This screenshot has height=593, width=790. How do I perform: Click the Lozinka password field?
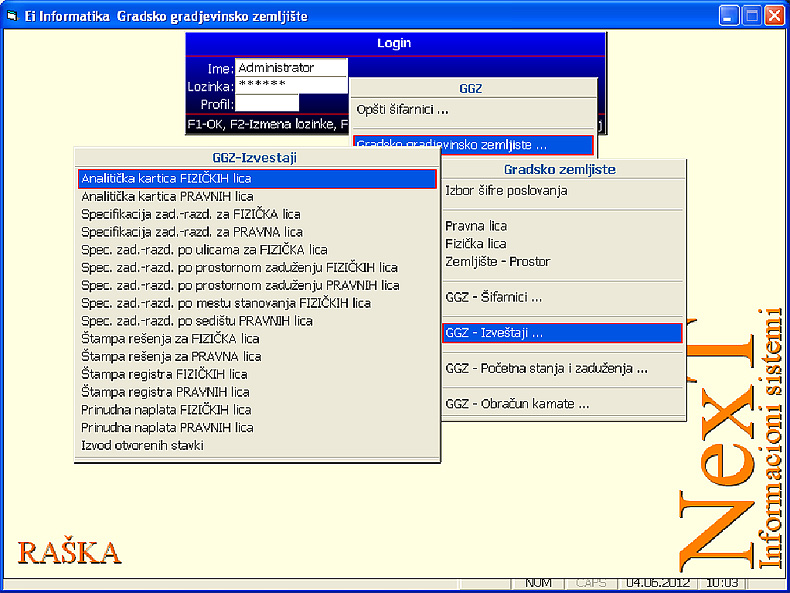(290, 85)
